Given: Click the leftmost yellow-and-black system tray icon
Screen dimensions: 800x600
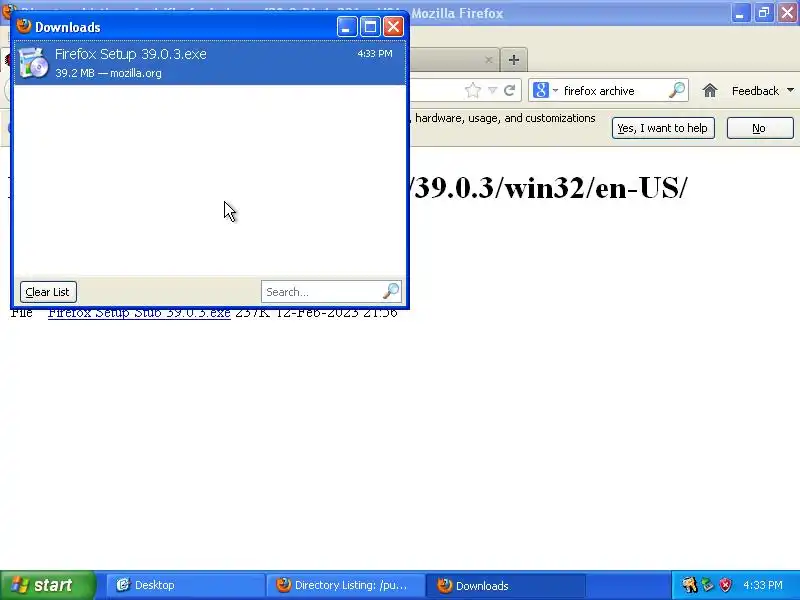Looking at the screenshot, I should pos(690,585).
